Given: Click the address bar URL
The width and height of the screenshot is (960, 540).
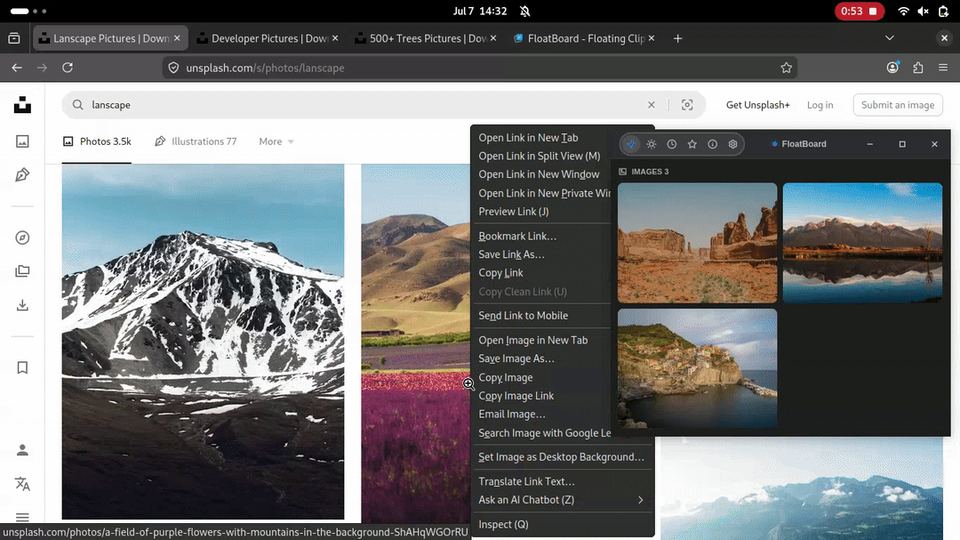Looking at the screenshot, I should [265, 68].
